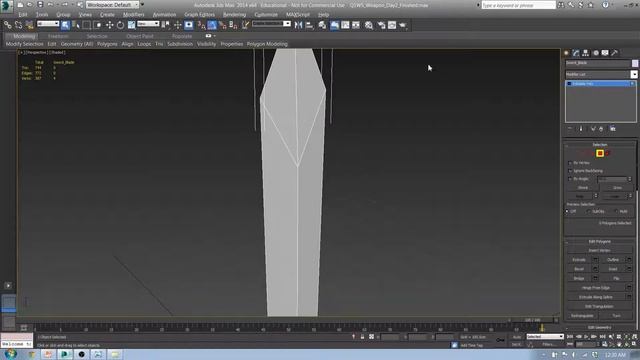The width and height of the screenshot is (640, 360).
Task: Click the Grow selection button
Action: point(617,188)
